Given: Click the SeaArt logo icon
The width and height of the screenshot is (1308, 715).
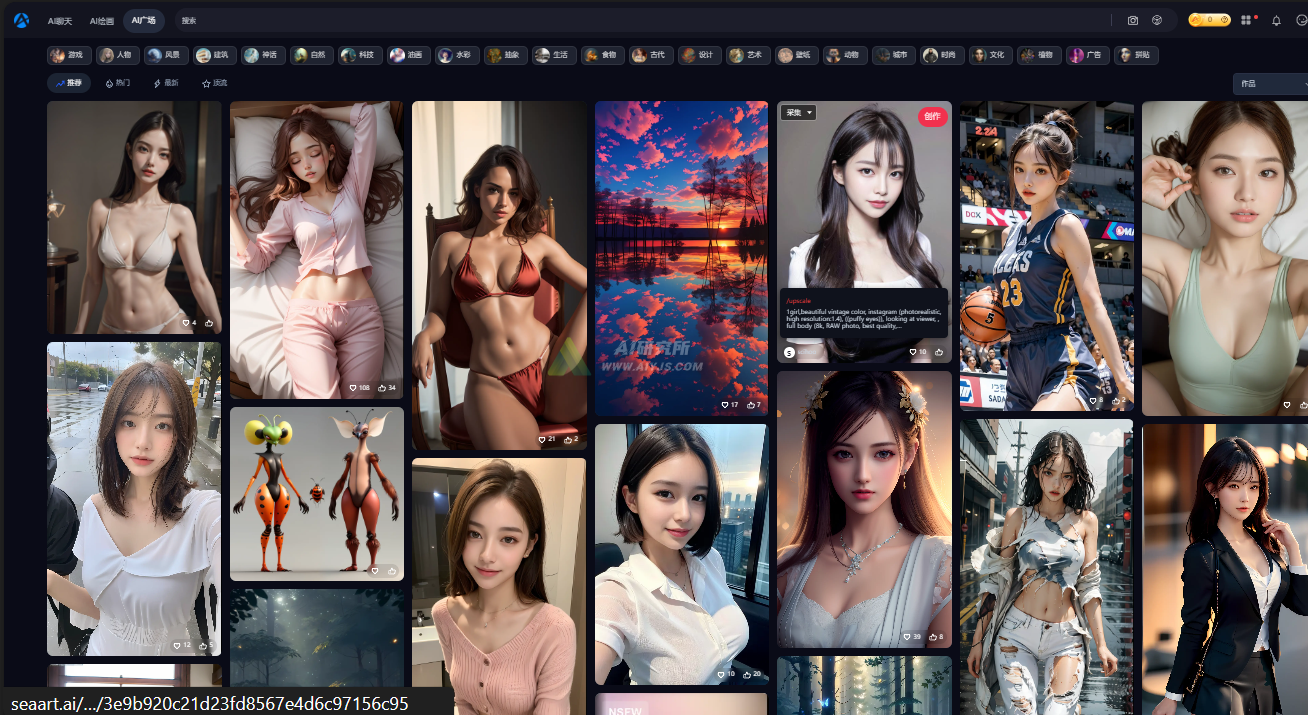Looking at the screenshot, I should tap(21, 20).
